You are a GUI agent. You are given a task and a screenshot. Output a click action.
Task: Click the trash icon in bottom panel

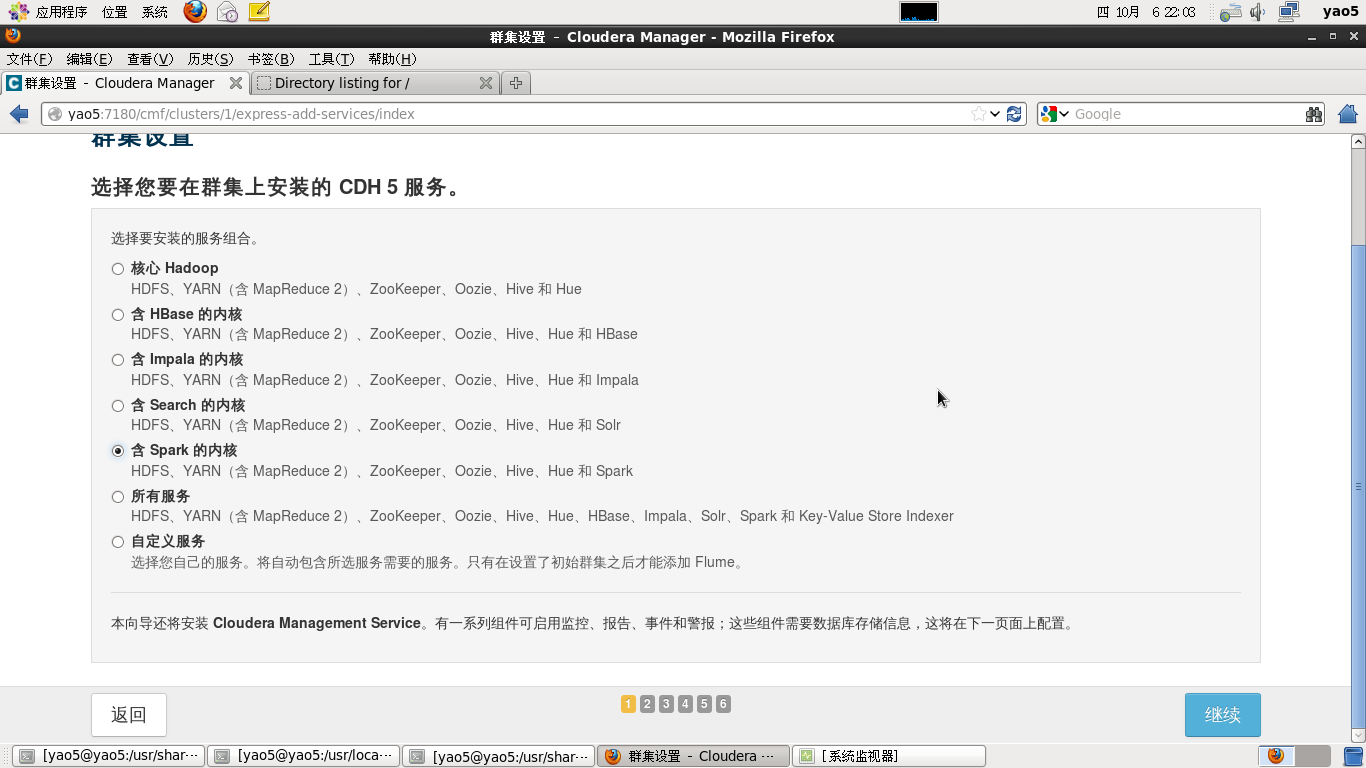click(1353, 756)
